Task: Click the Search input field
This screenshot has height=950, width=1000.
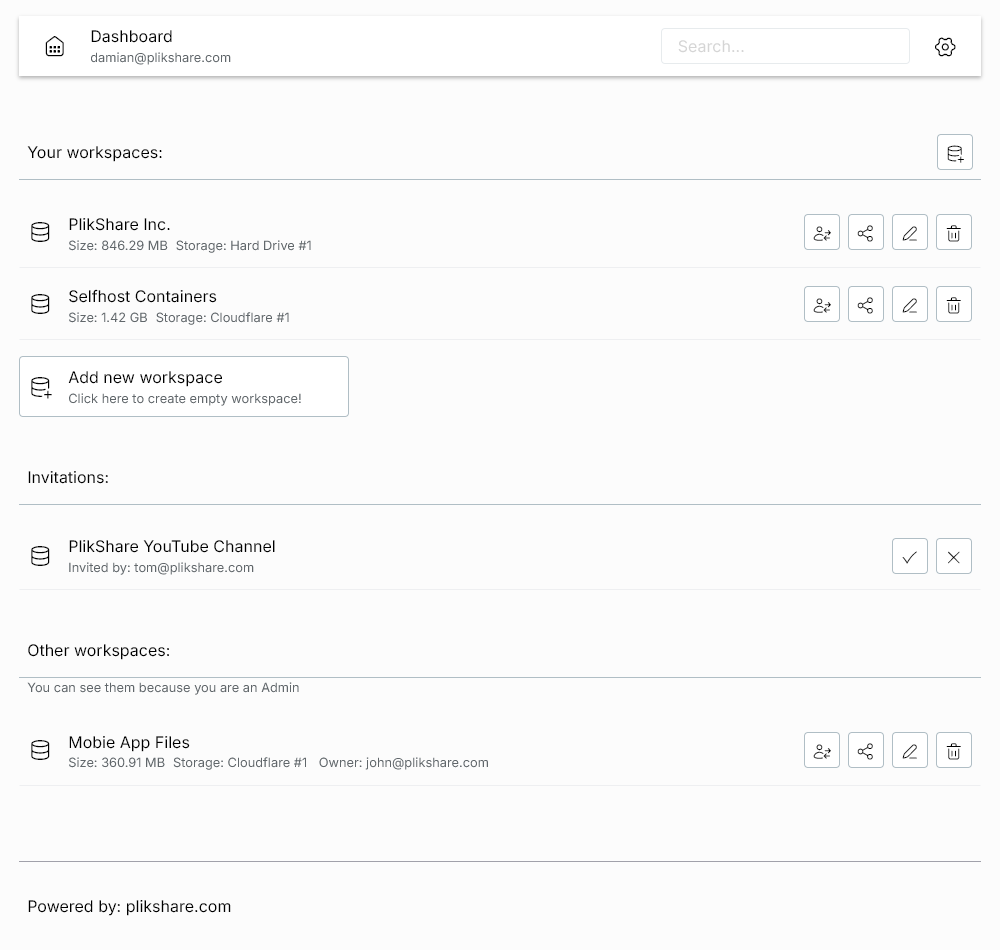Action: [785, 46]
